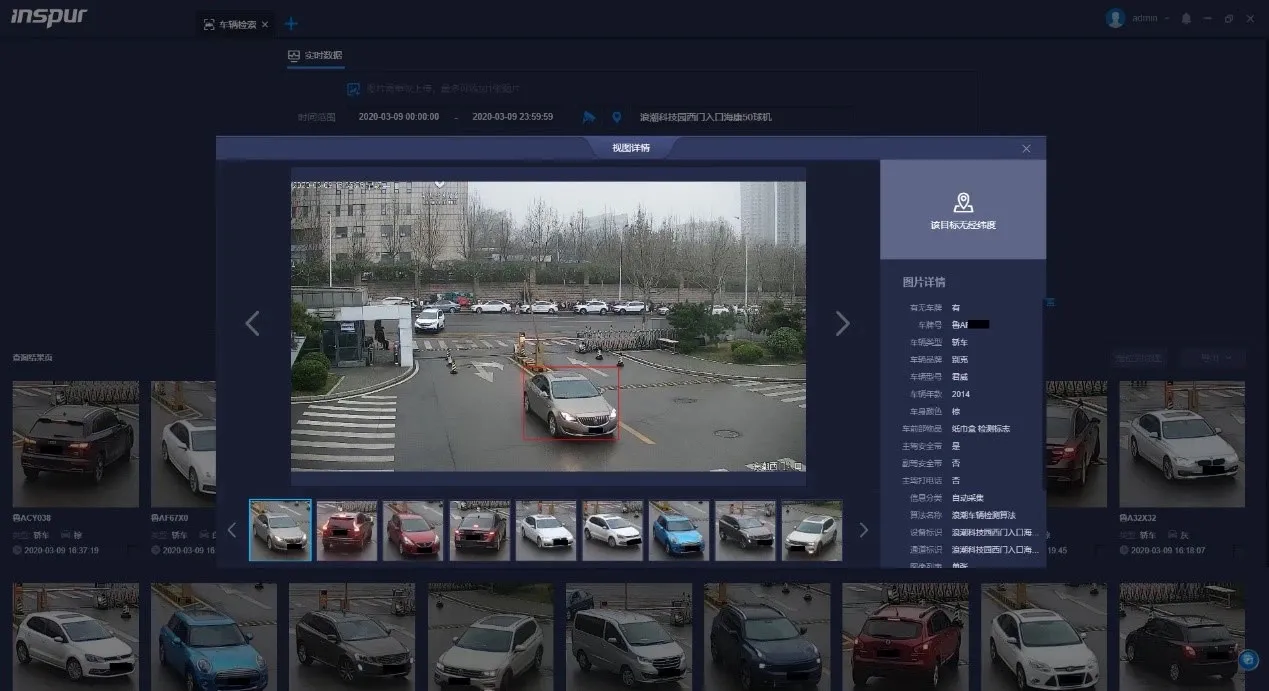Screen dimensions: 1269x691
Task: Open dark SUV result with orange barrier in bottom row
Action: pyautogui.click(x=352, y=636)
